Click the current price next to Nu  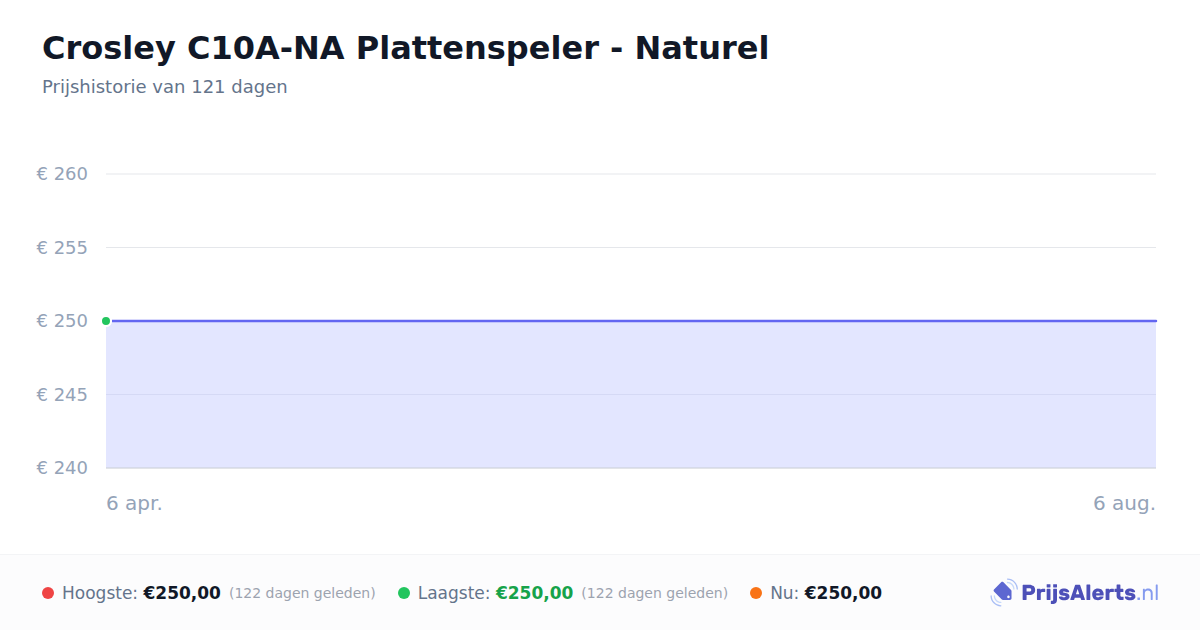[843, 593]
